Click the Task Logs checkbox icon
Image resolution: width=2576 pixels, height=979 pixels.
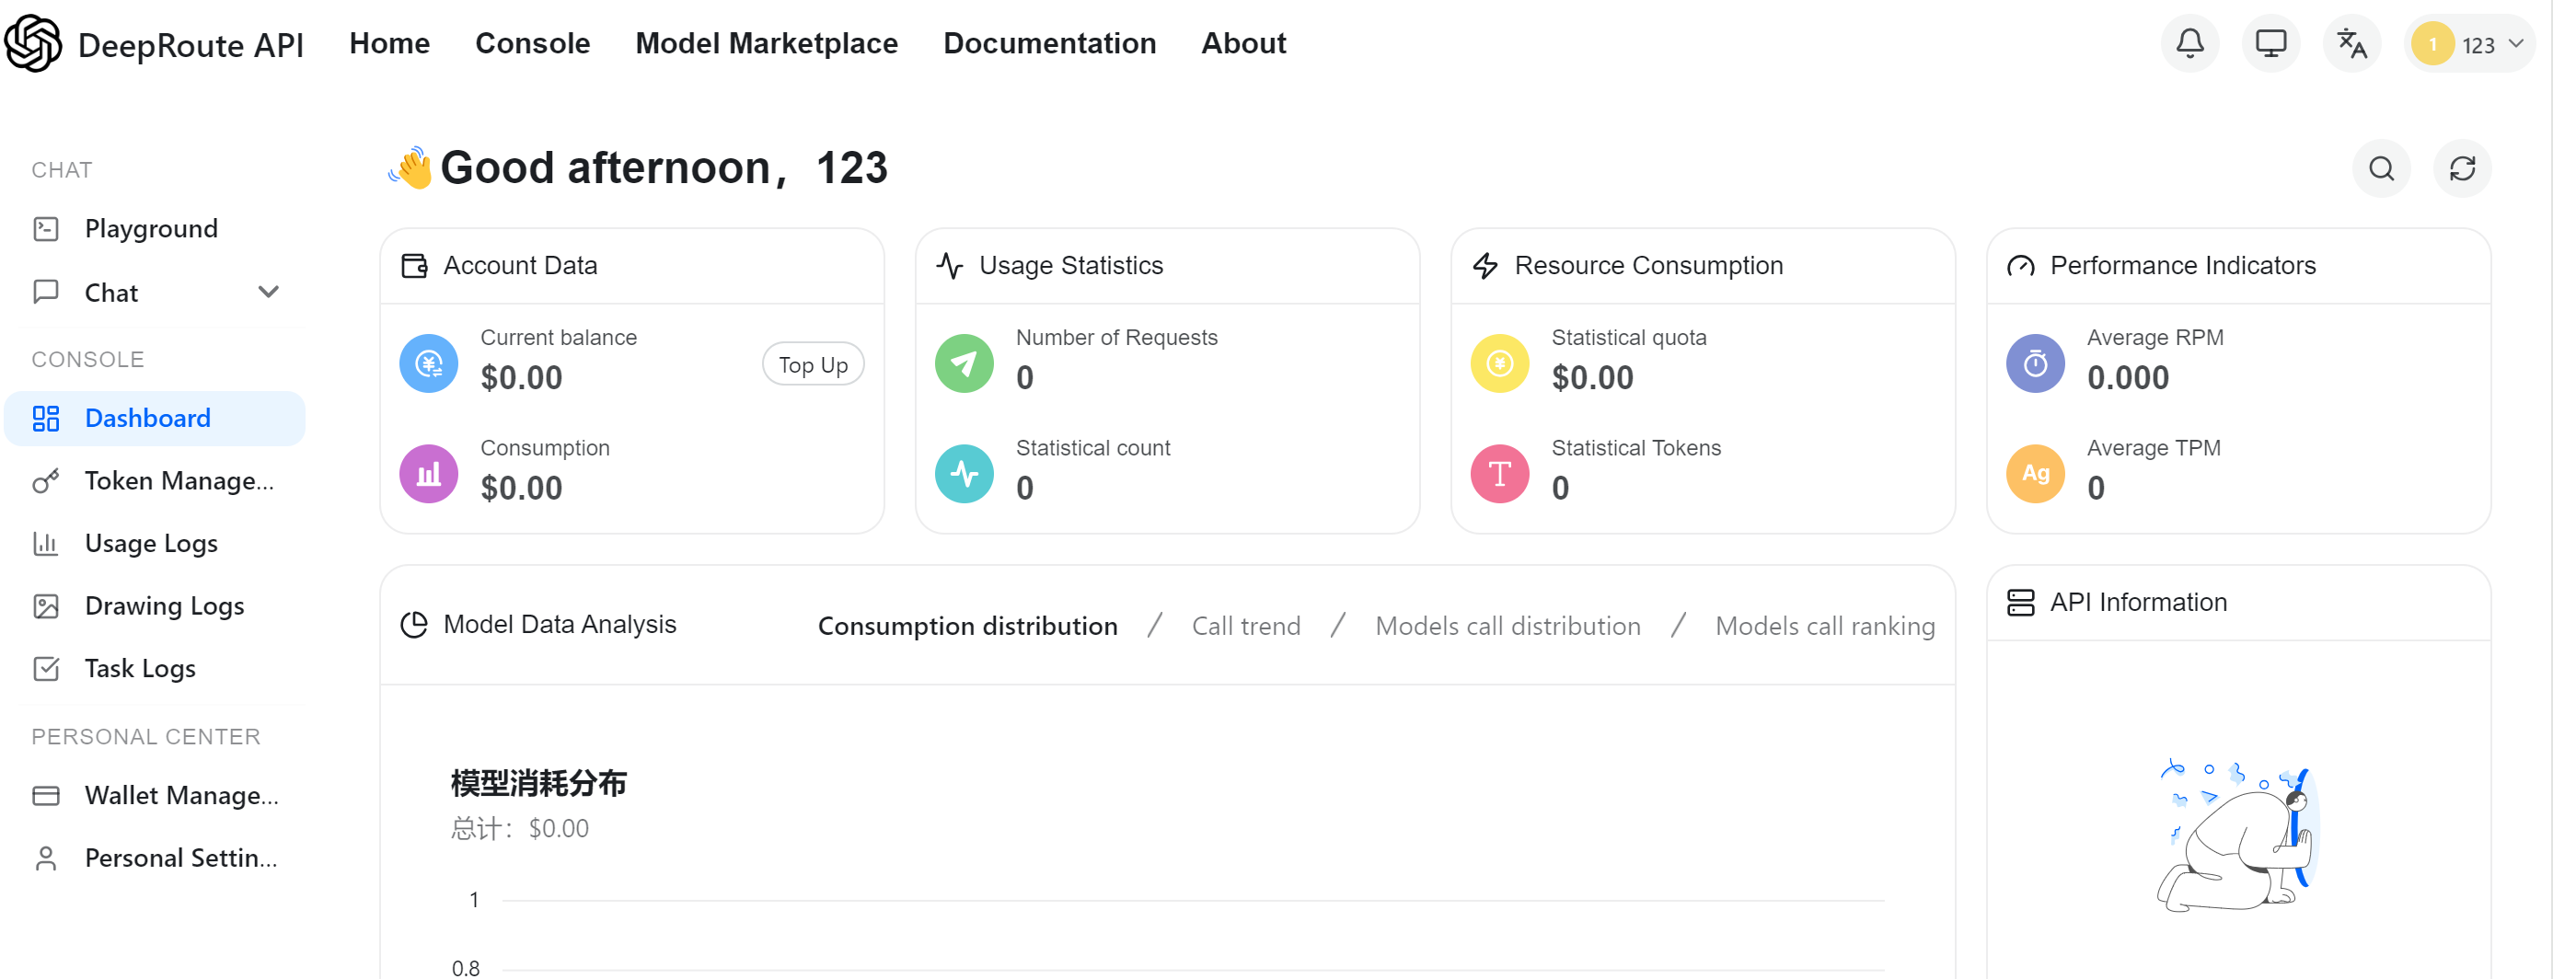click(46, 668)
